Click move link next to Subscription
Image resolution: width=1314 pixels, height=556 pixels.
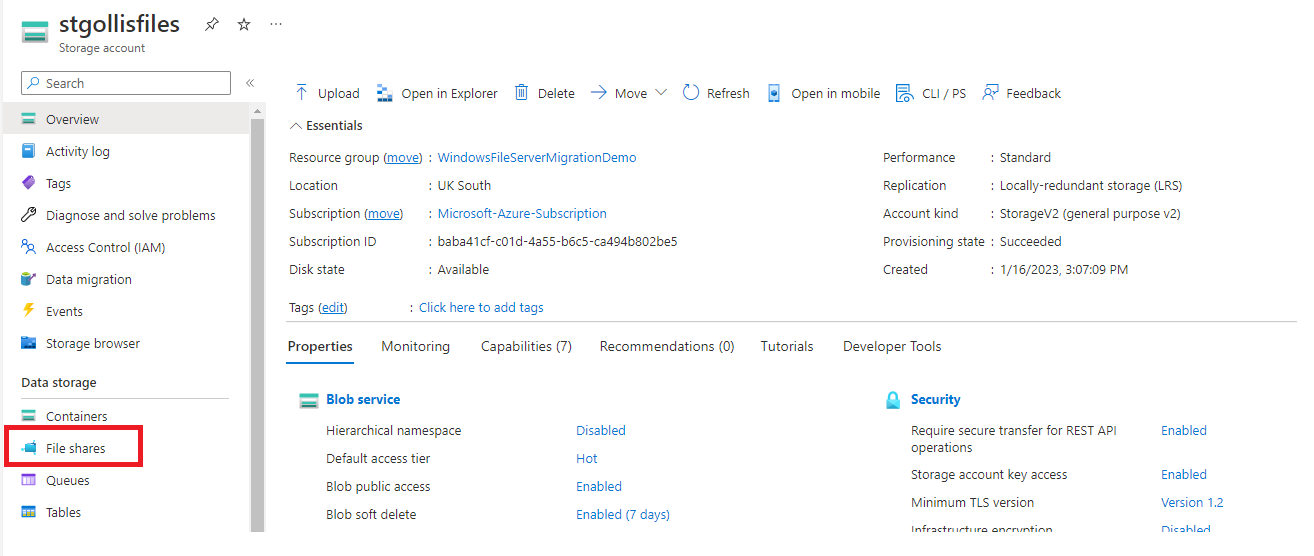384,214
